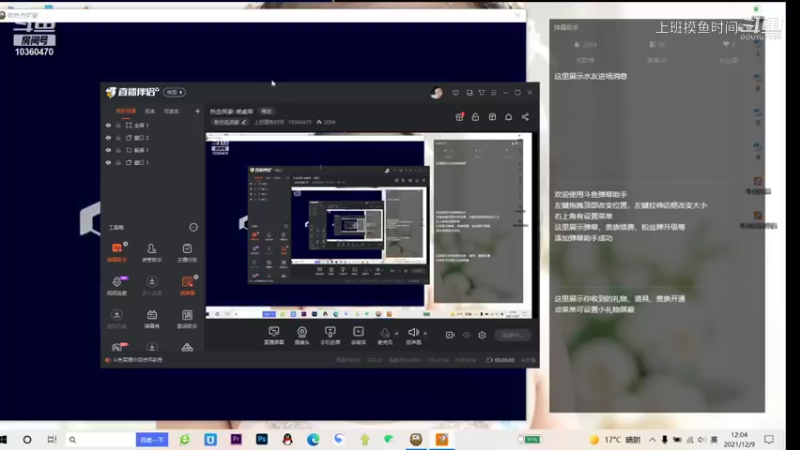
Task: Hide the 全屏 1 layer
Action: click(x=108, y=125)
